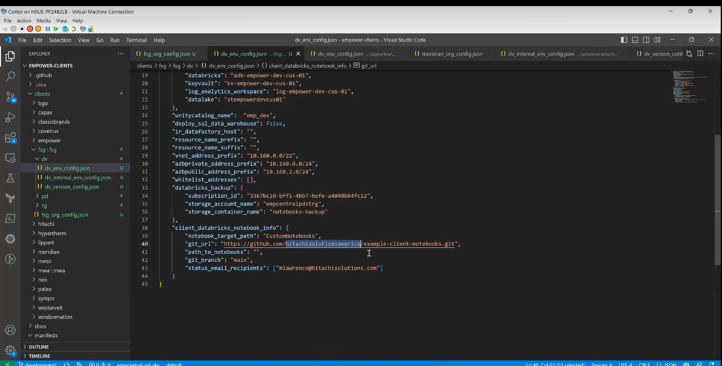Open Explorer Views and More Actions ellipsis

coord(120,54)
